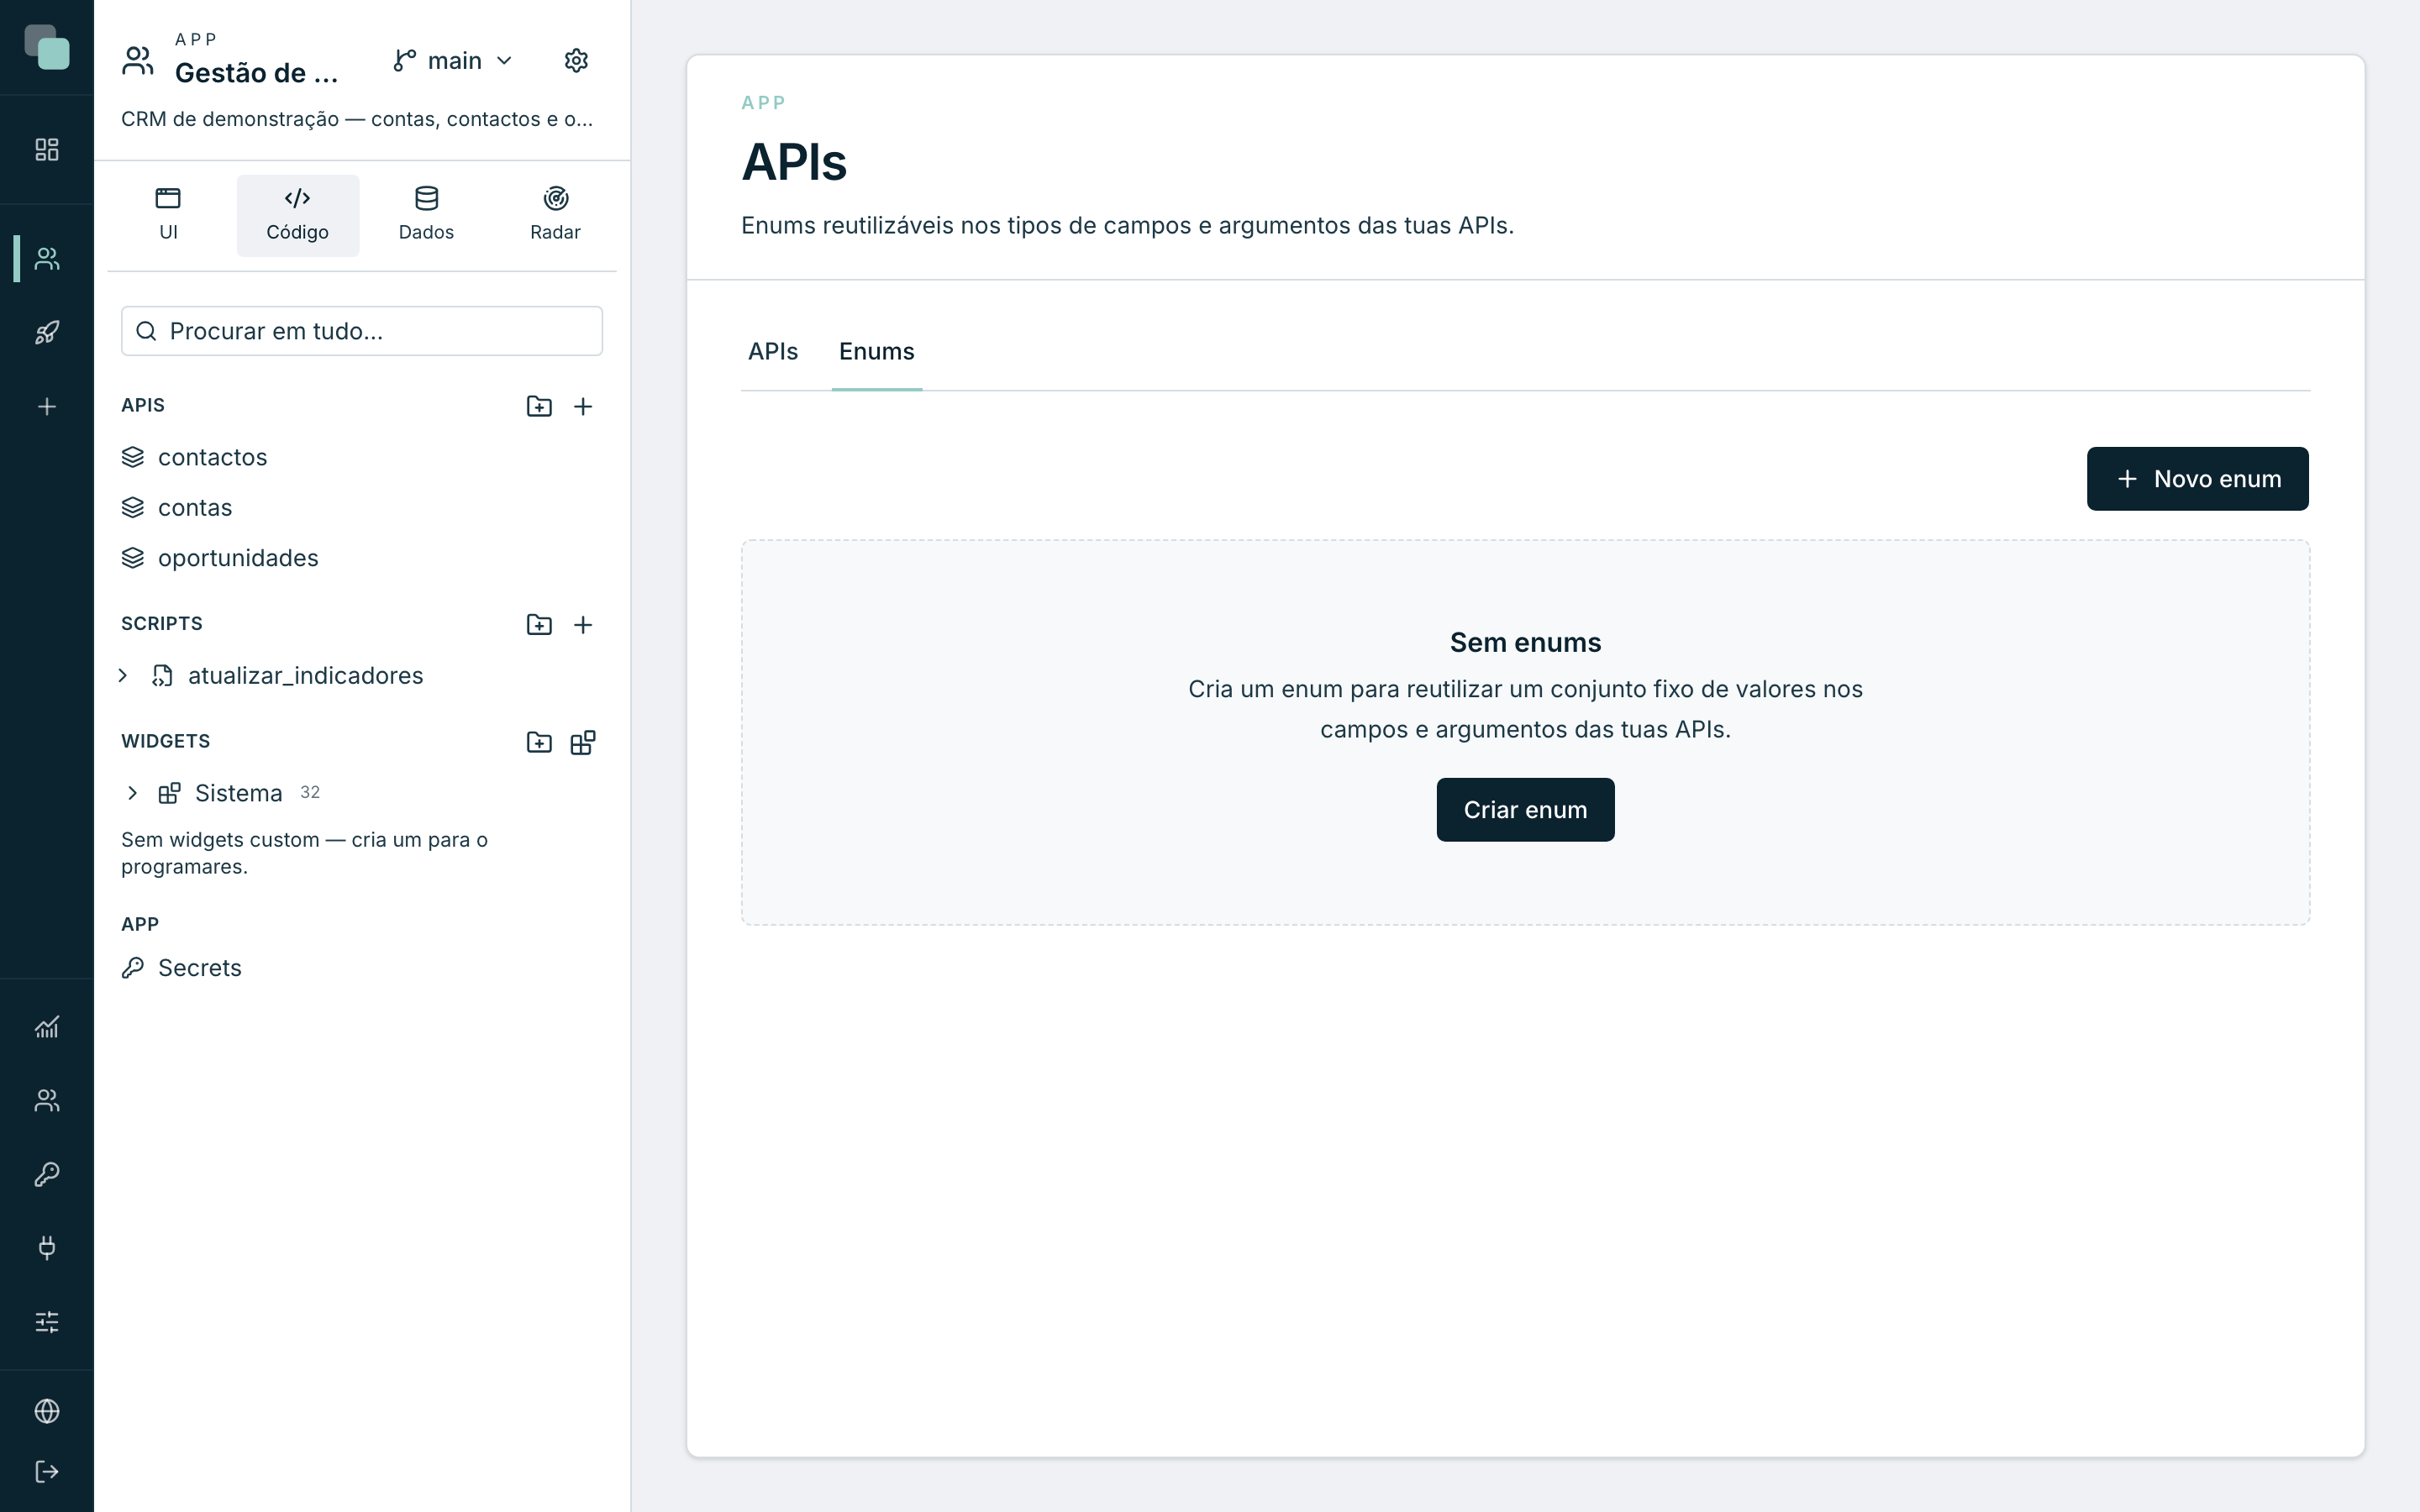Click the globe language icon in rail

point(47,1411)
